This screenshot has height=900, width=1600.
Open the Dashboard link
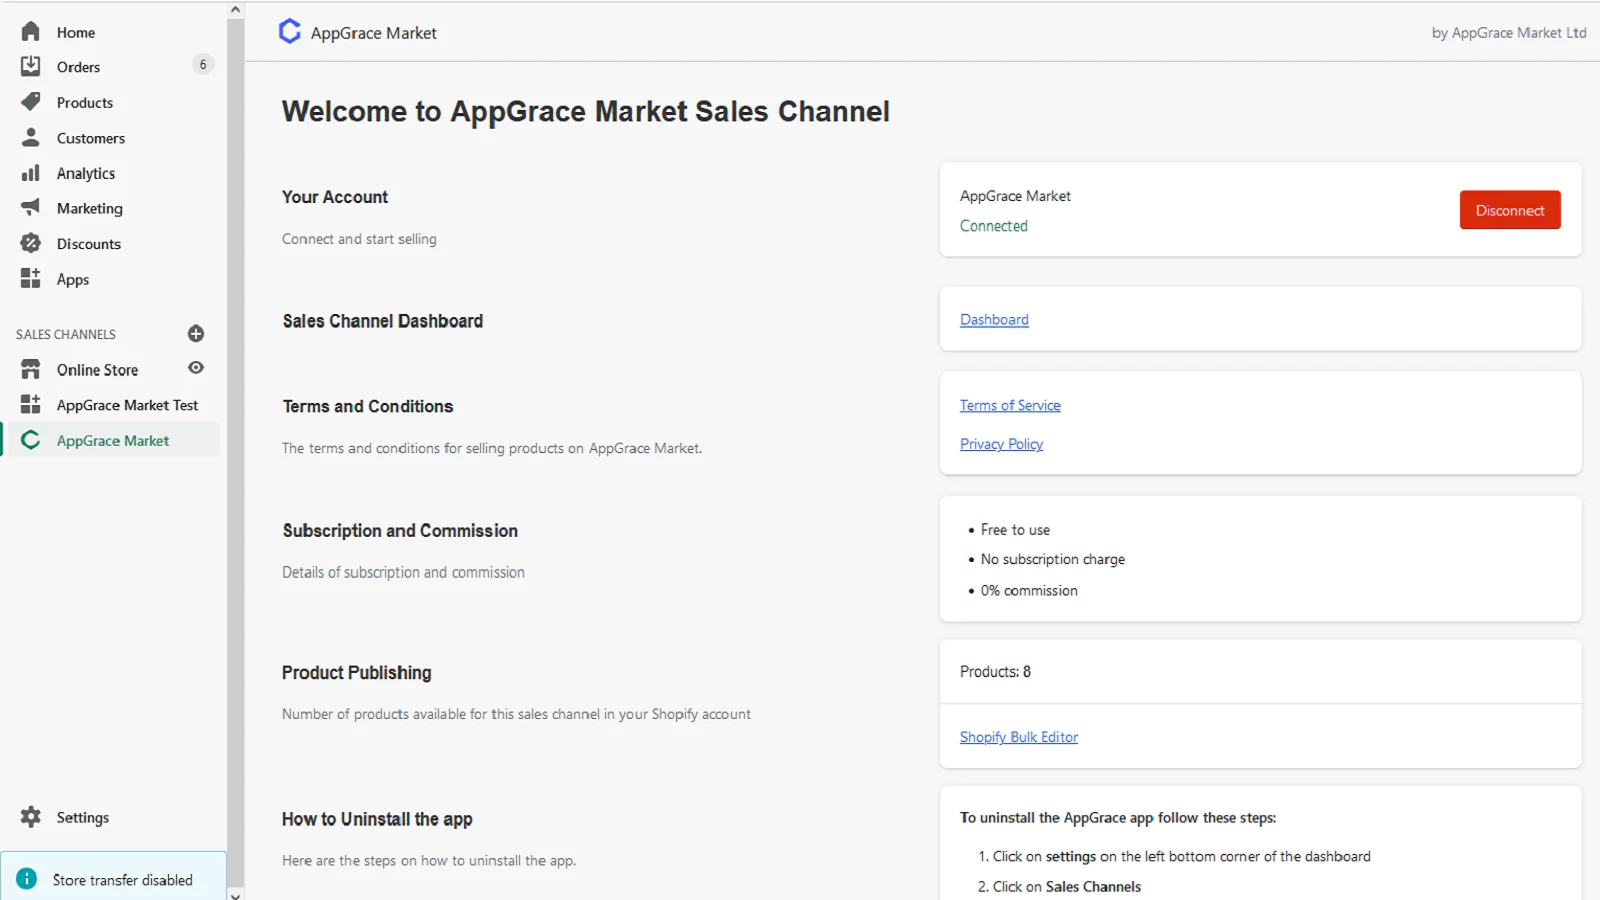pos(994,320)
